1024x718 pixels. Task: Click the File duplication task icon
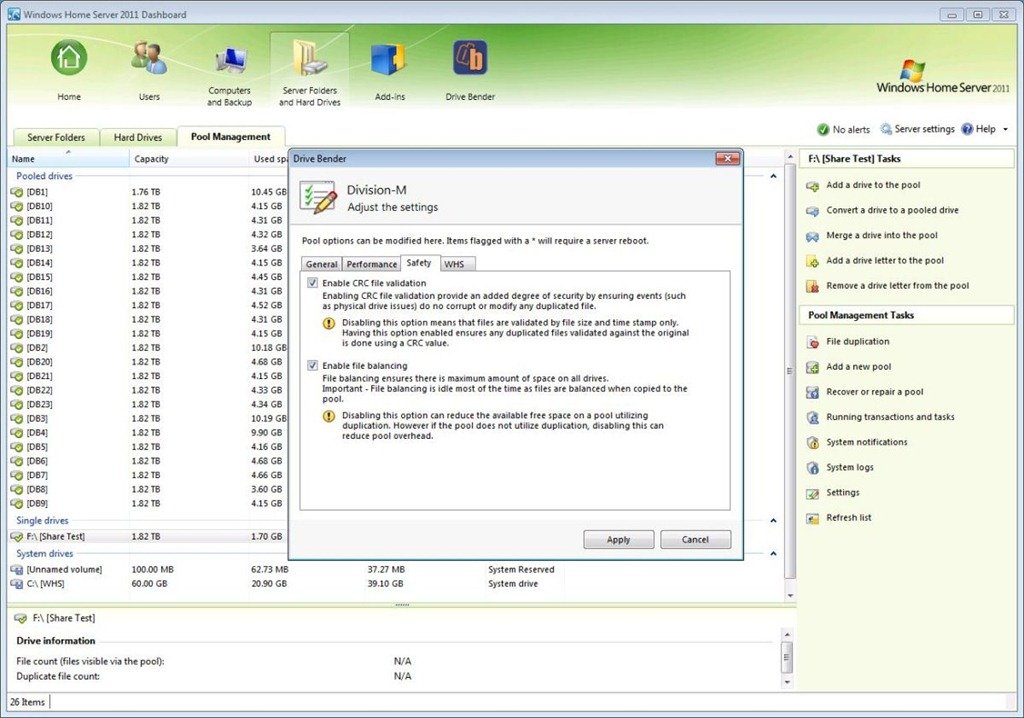point(812,342)
